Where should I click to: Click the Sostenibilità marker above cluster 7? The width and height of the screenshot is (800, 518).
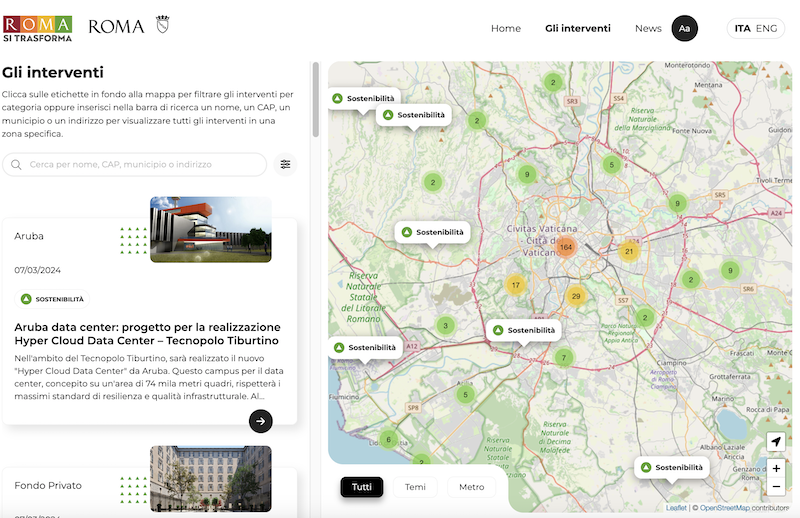524,330
